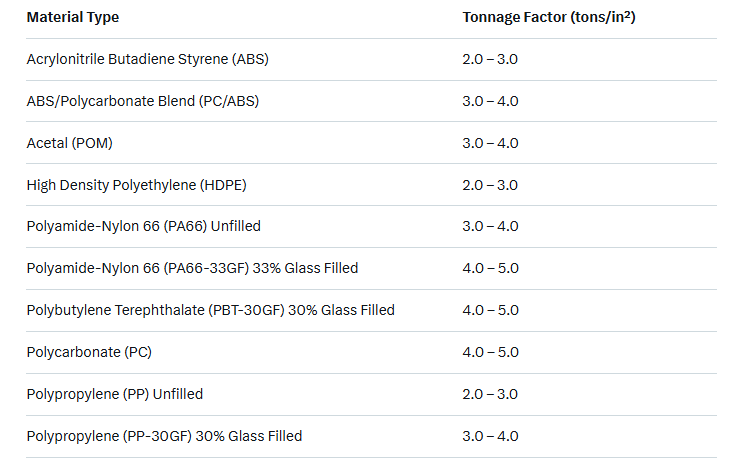742x467 pixels.
Task: Select tonnage value for PA66-33GF Glass Filled
Action: click(x=490, y=268)
